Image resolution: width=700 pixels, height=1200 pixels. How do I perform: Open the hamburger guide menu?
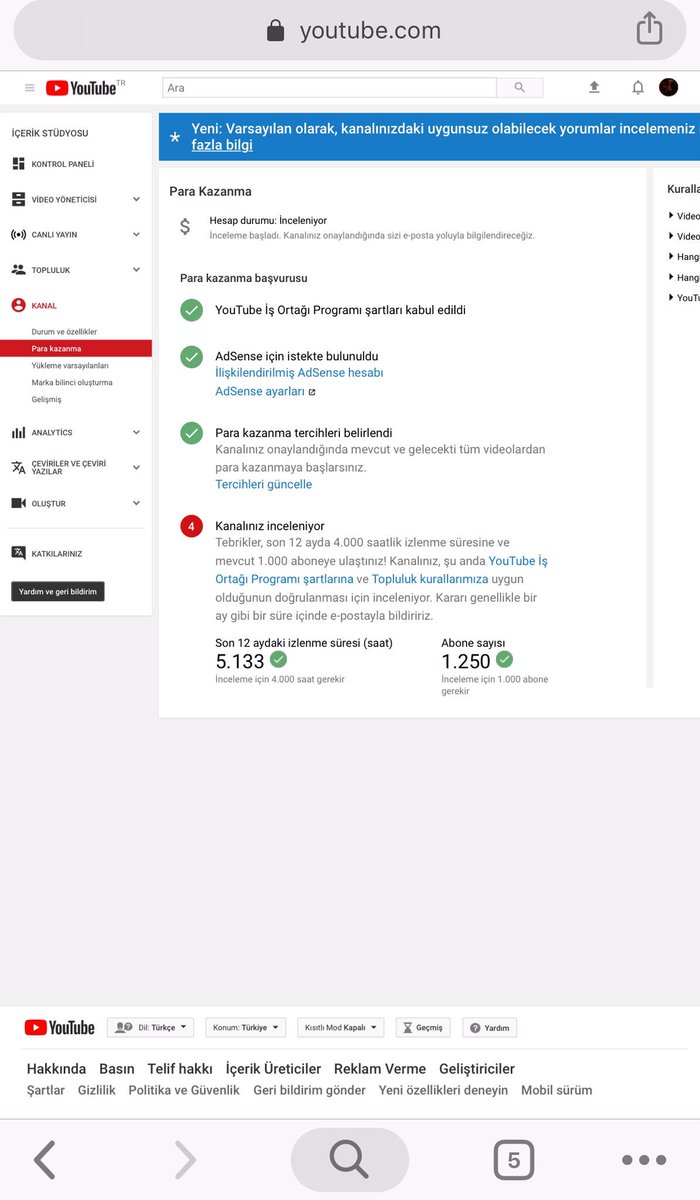click(30, 88)
